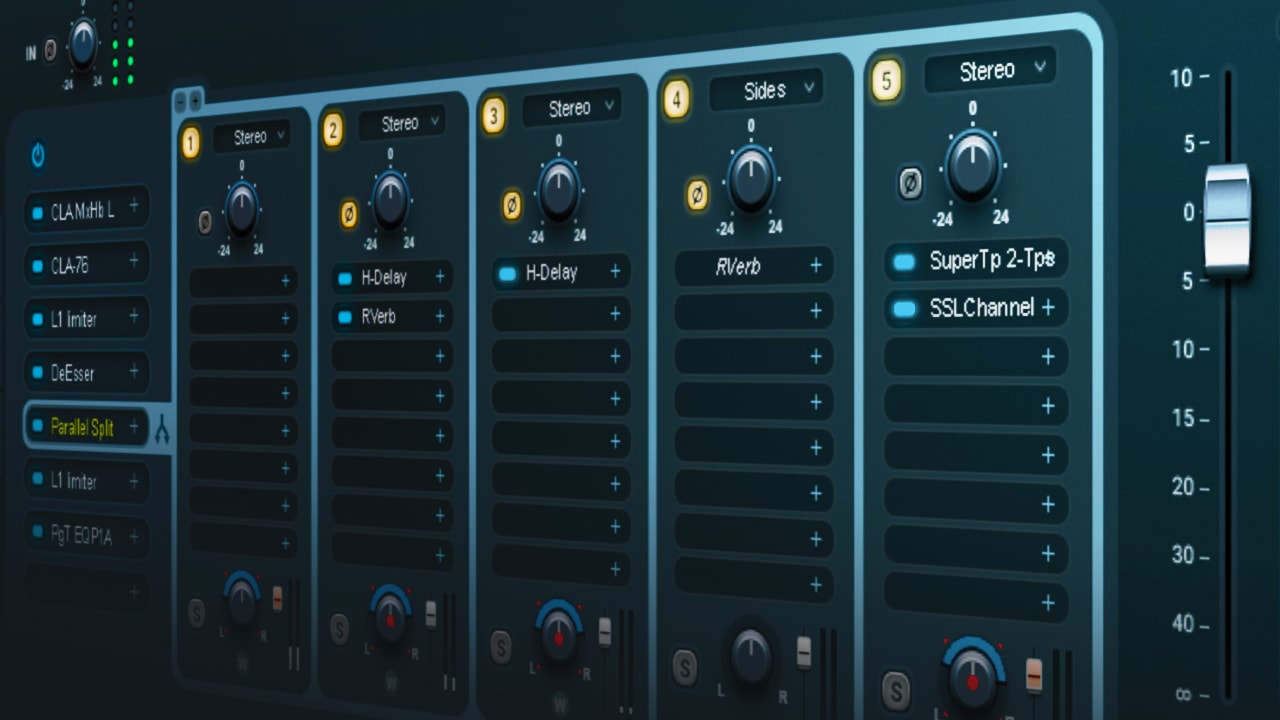Toggle phase invert on chain 5

coord(910,183)
